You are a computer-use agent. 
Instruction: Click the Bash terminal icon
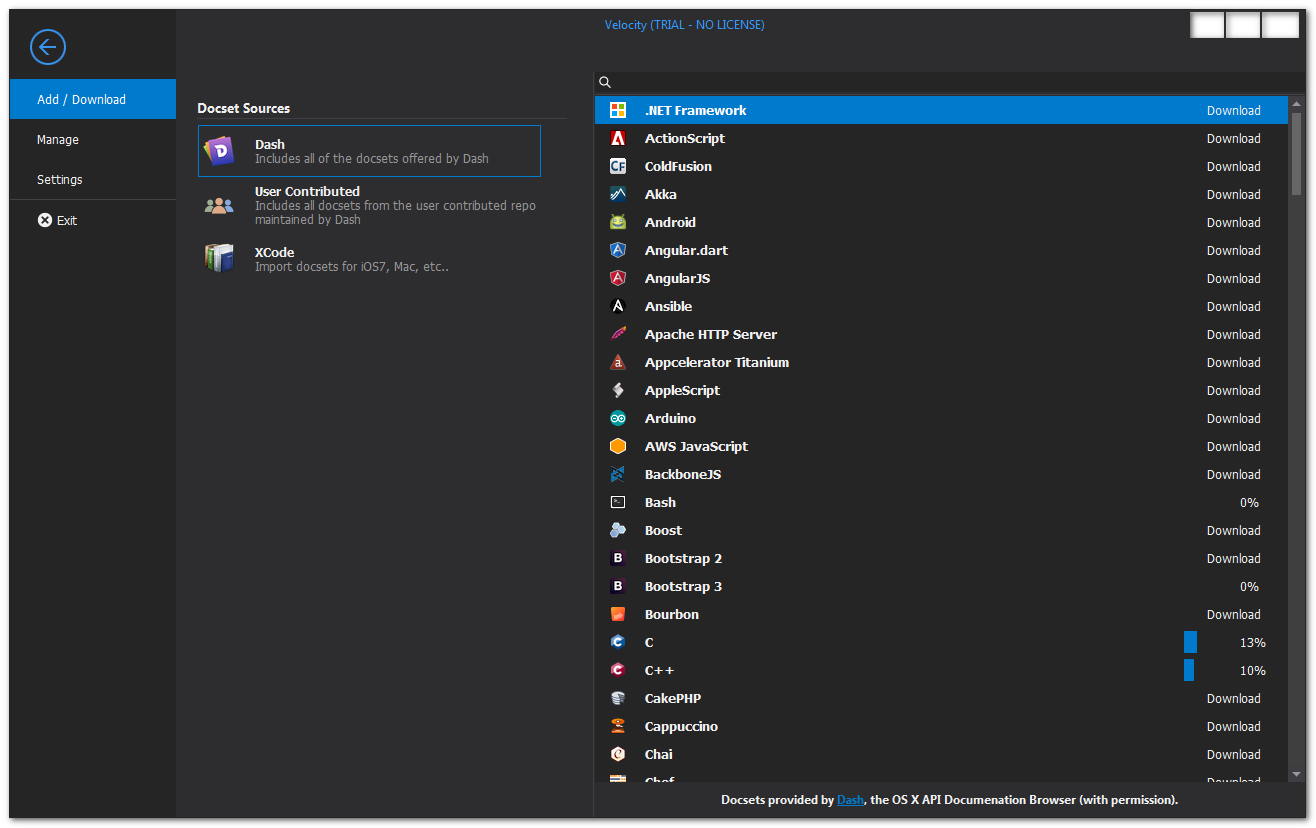(618, 502)
